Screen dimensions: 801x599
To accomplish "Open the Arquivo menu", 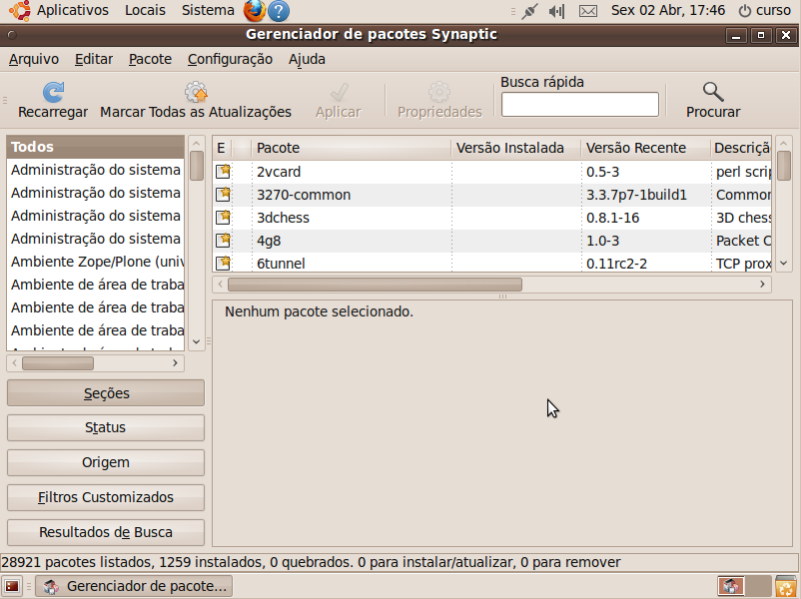I will point(34,59).
